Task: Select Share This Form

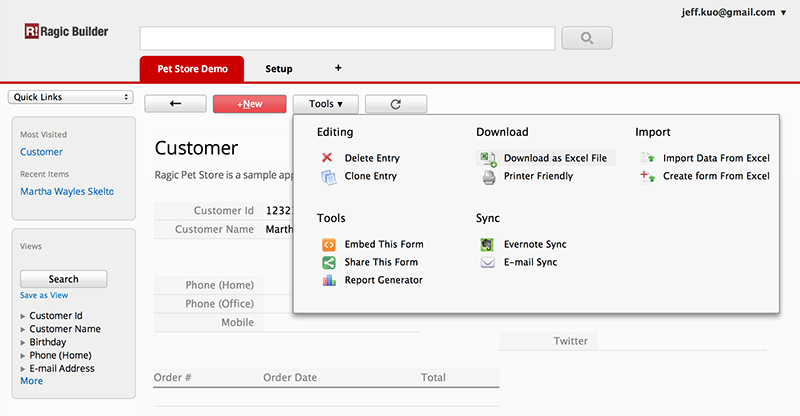Action: tap(381, 262)
